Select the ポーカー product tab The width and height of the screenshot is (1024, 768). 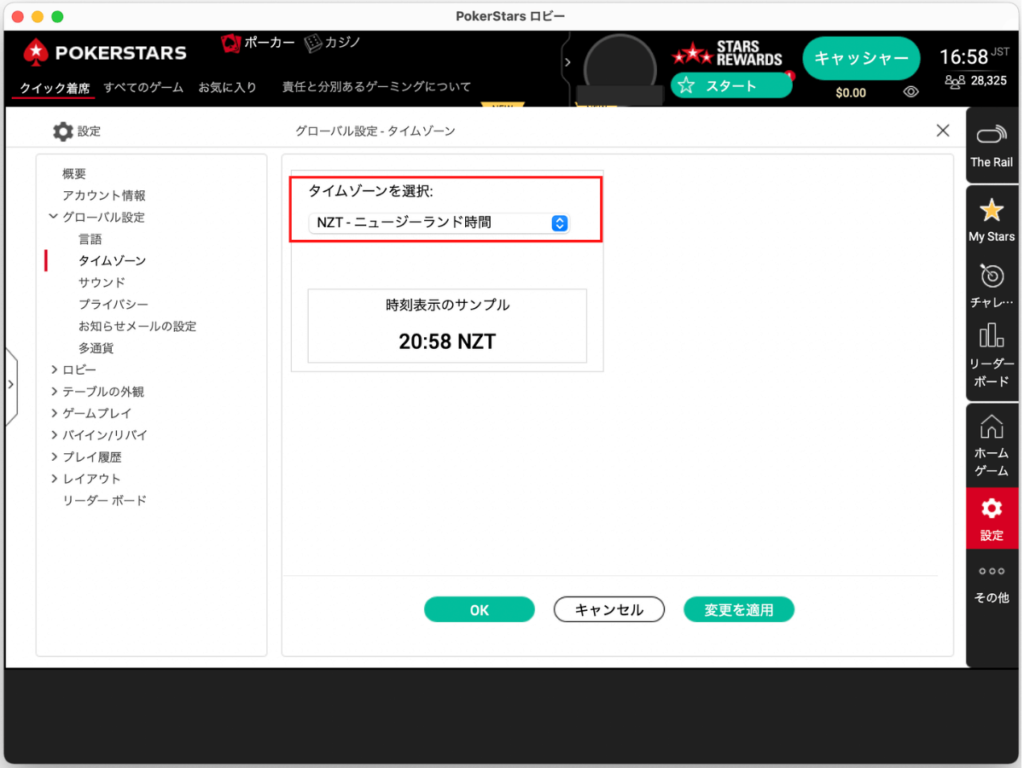(259, 43)
